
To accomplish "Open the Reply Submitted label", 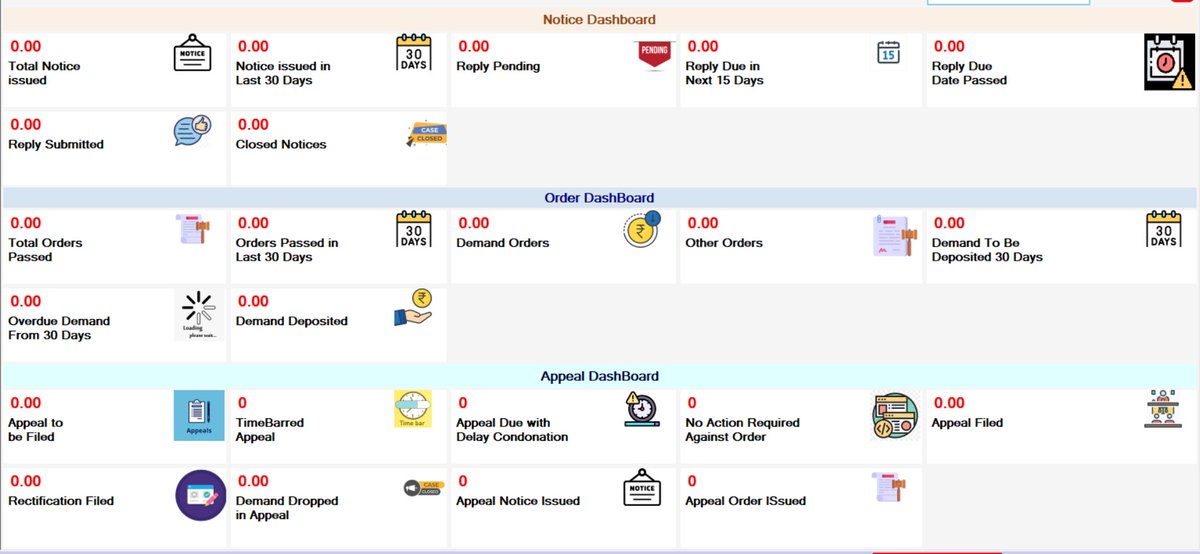I will click(x=56, y=144).
